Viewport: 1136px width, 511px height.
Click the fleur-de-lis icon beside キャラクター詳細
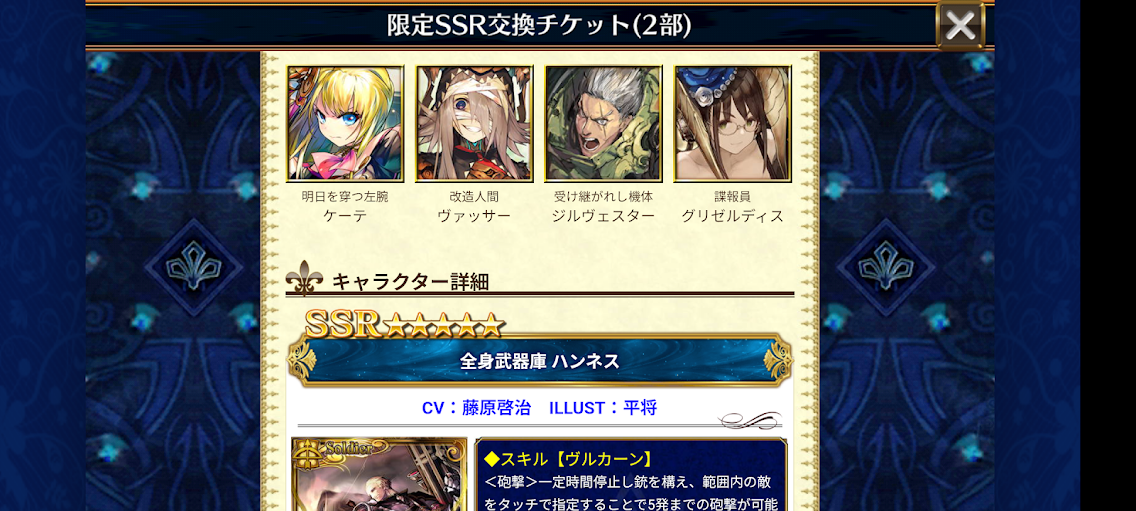[304, 279]
